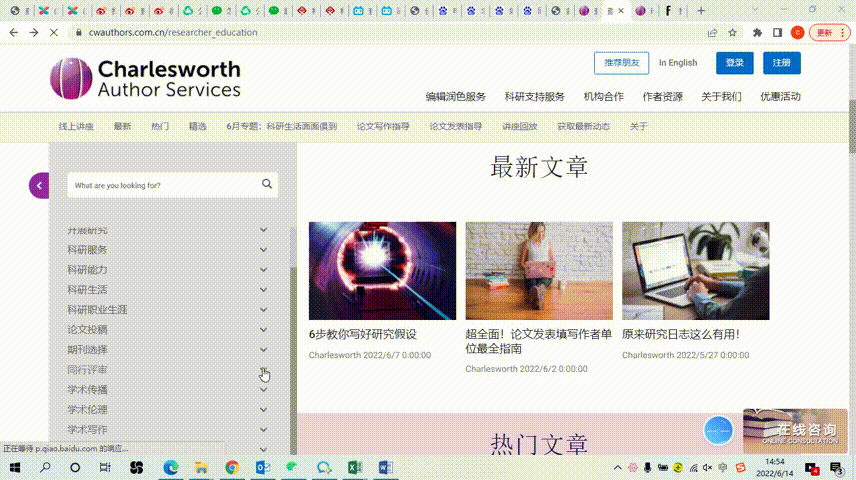Screen dimensions: 856x480
Task: Click the blue round chat bubble icon
Action: [x=718, y=430]
